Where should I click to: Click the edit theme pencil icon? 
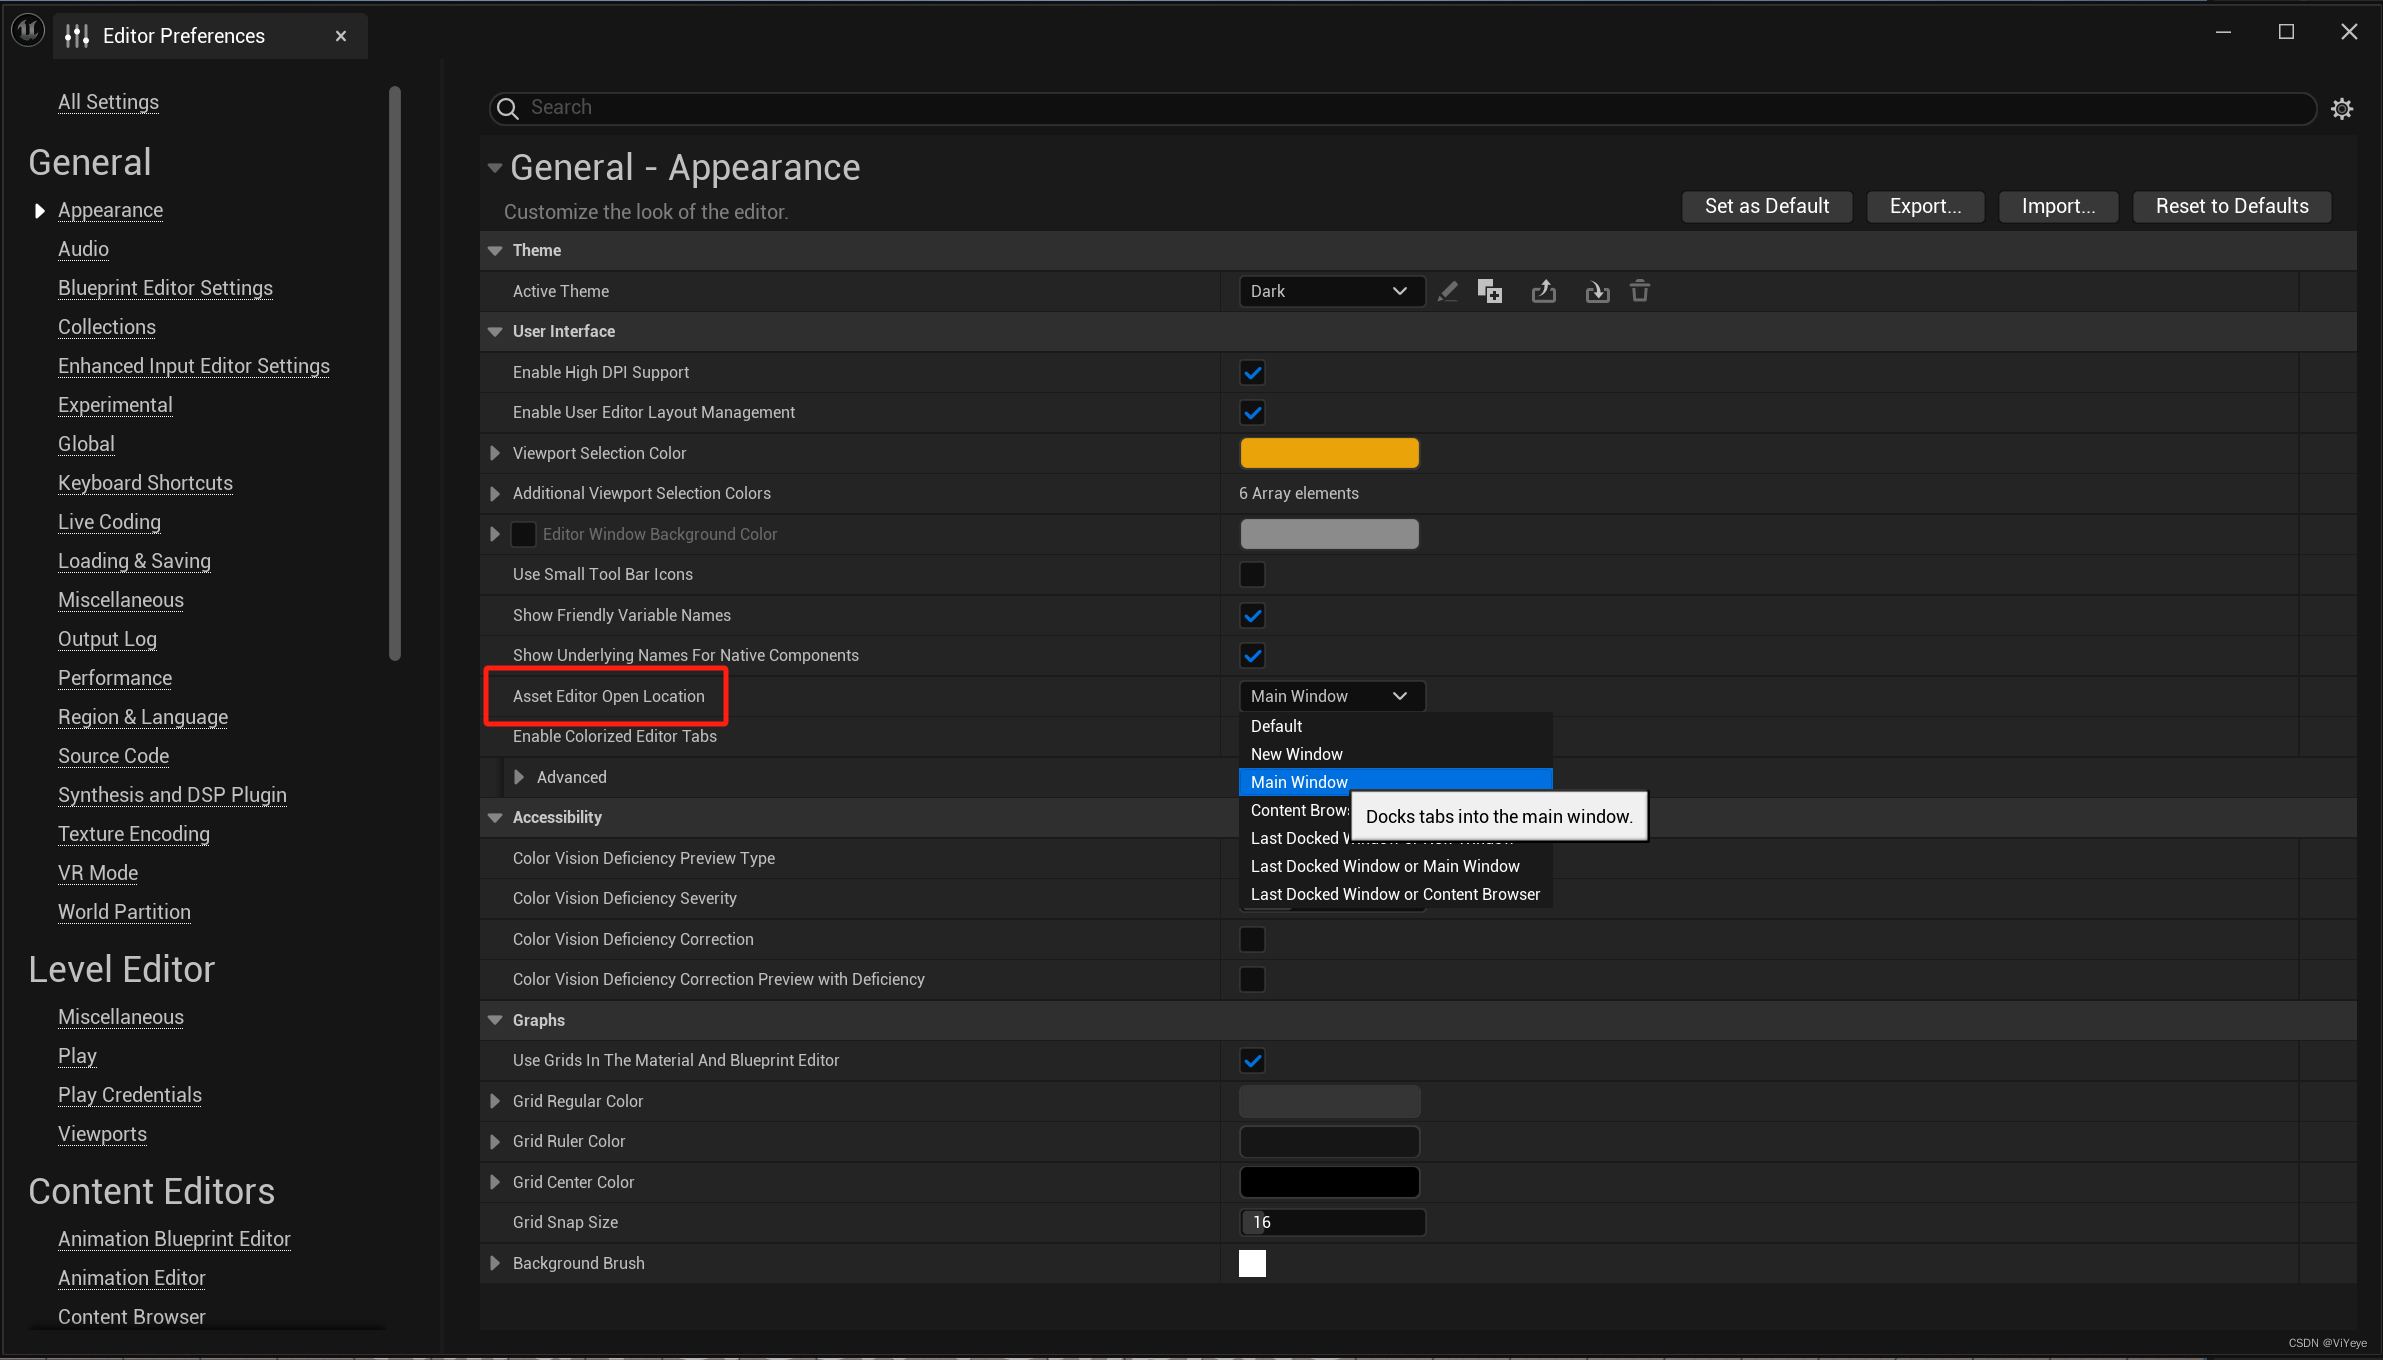pyautogui.click(x=1447, y=291)
